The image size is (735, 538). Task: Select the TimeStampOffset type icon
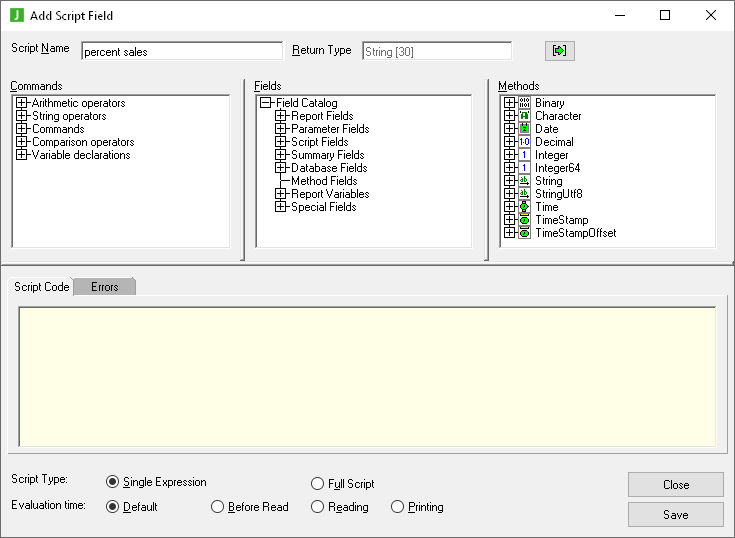click(x=524, y=233)
